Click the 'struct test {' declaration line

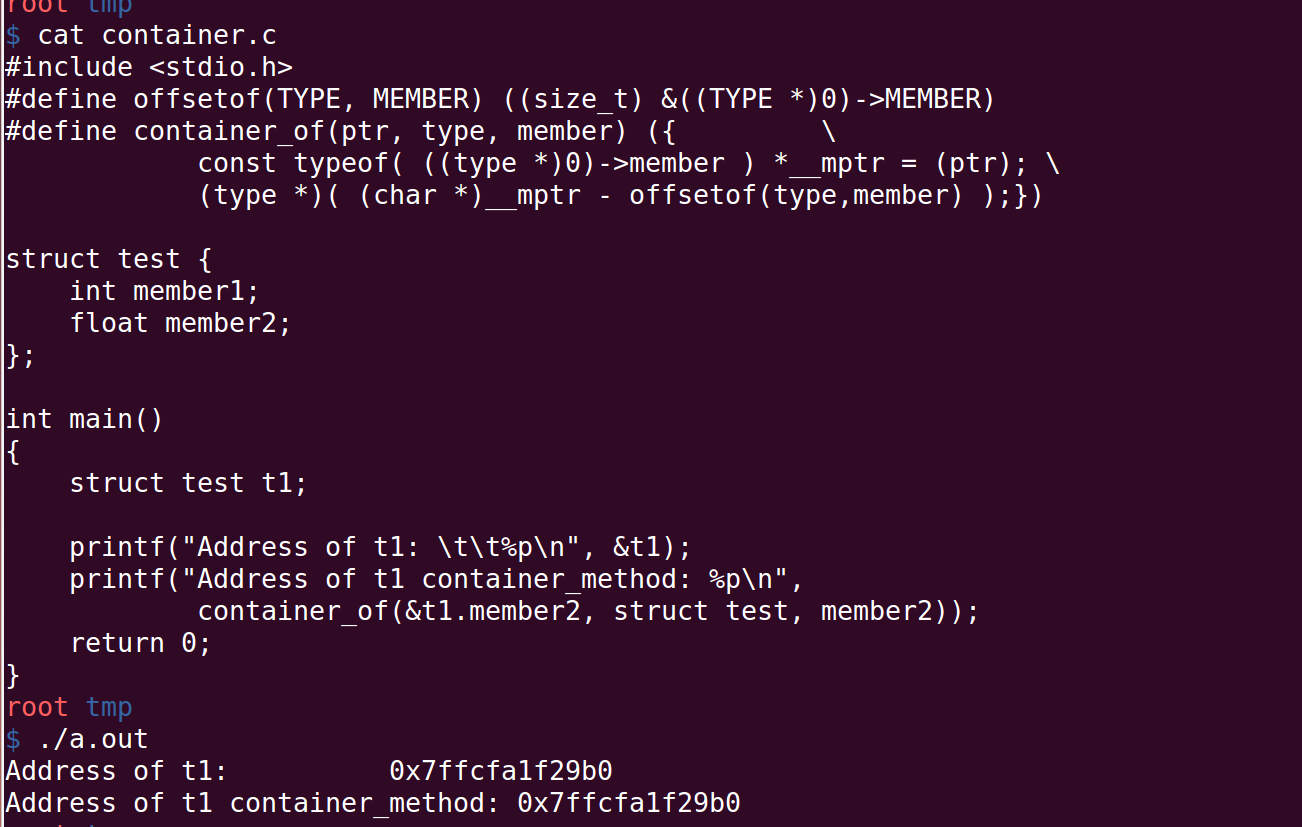(109, 259)
